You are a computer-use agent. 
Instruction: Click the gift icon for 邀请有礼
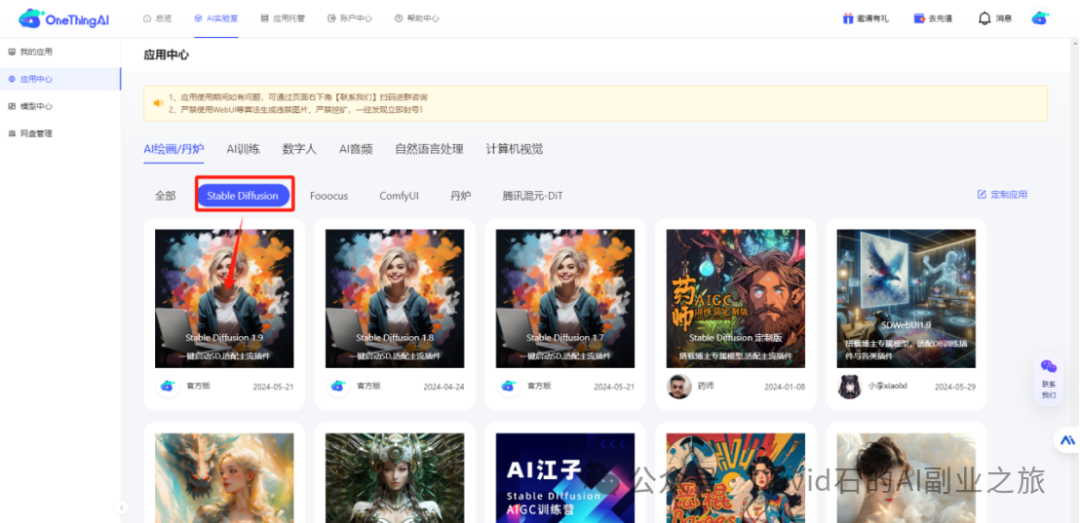pyautogui.click(x=848, y=19)
